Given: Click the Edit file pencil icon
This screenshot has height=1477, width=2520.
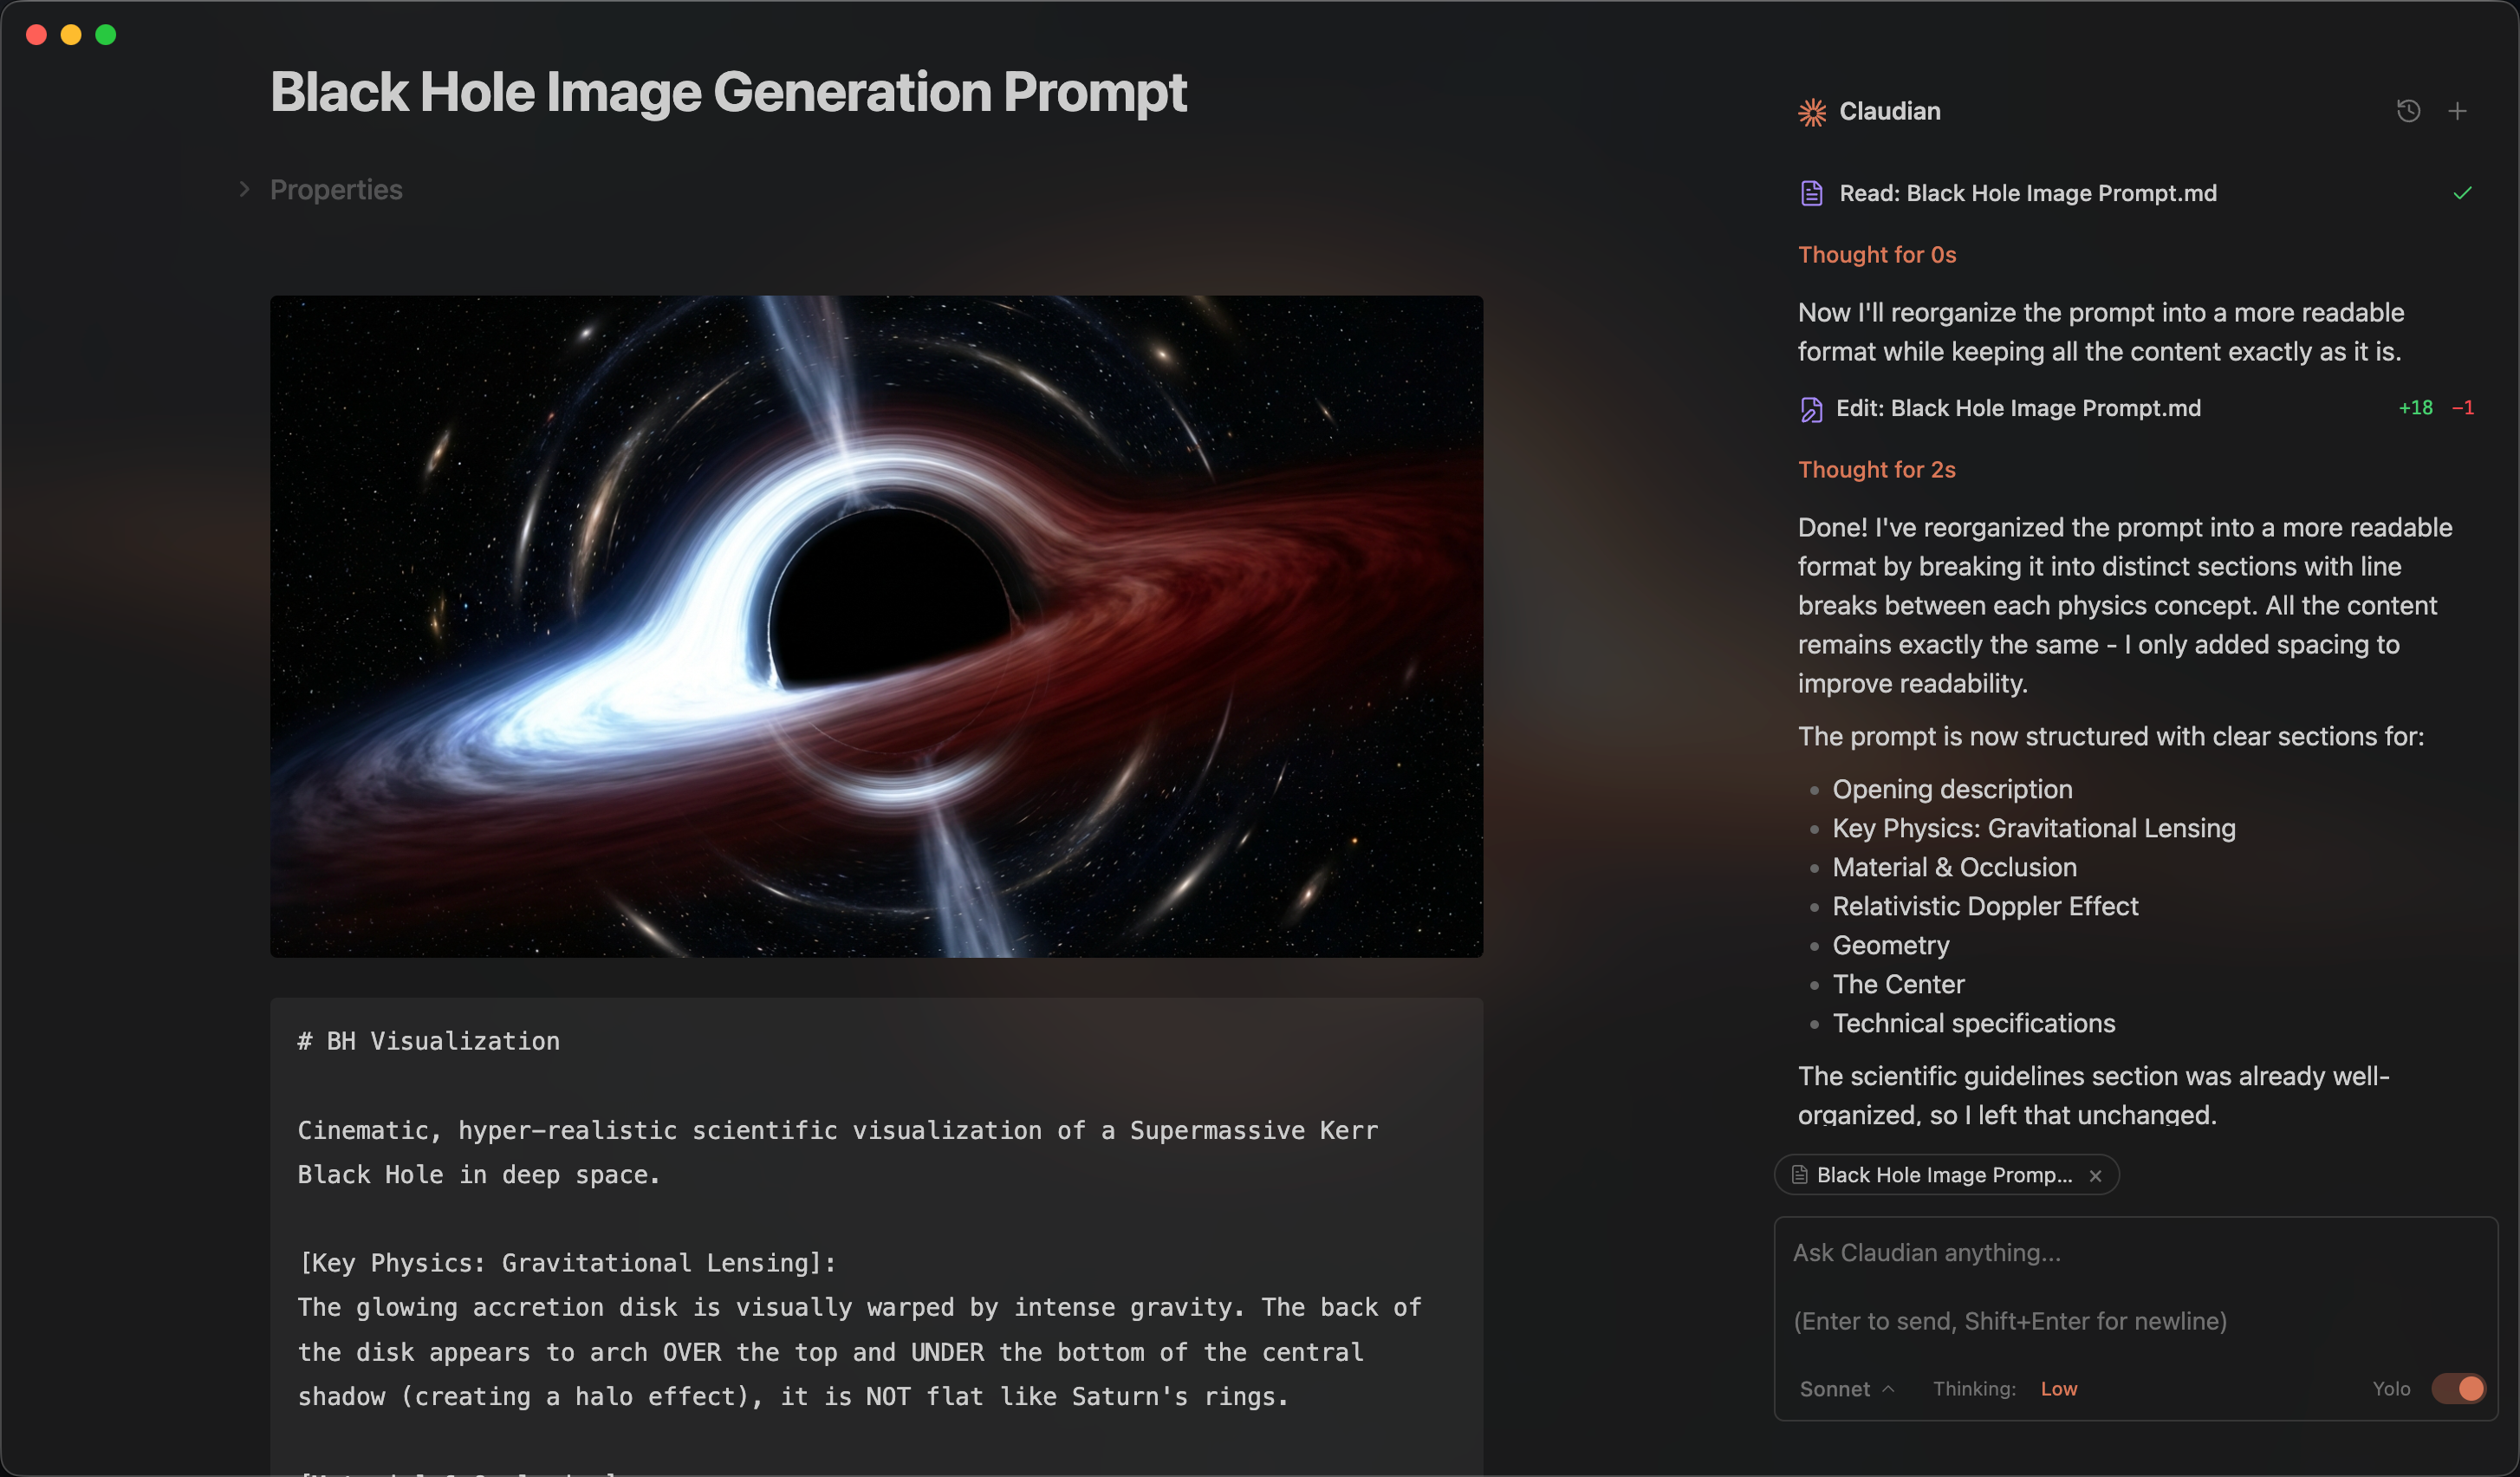Looking at the screenshot, I should point(1811,409).
